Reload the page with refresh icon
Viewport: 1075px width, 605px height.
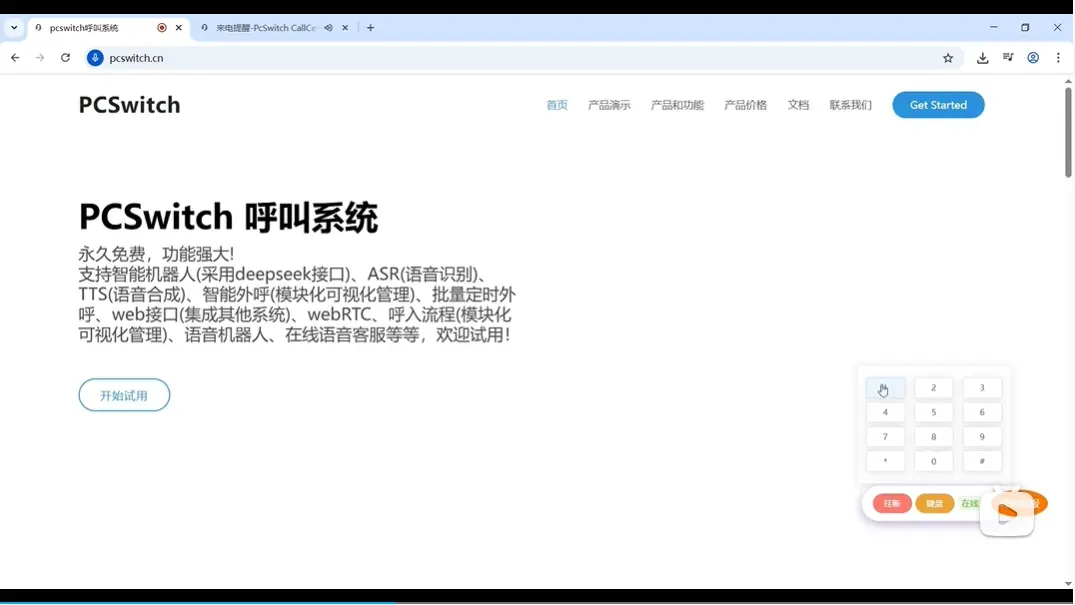point(65,58)
